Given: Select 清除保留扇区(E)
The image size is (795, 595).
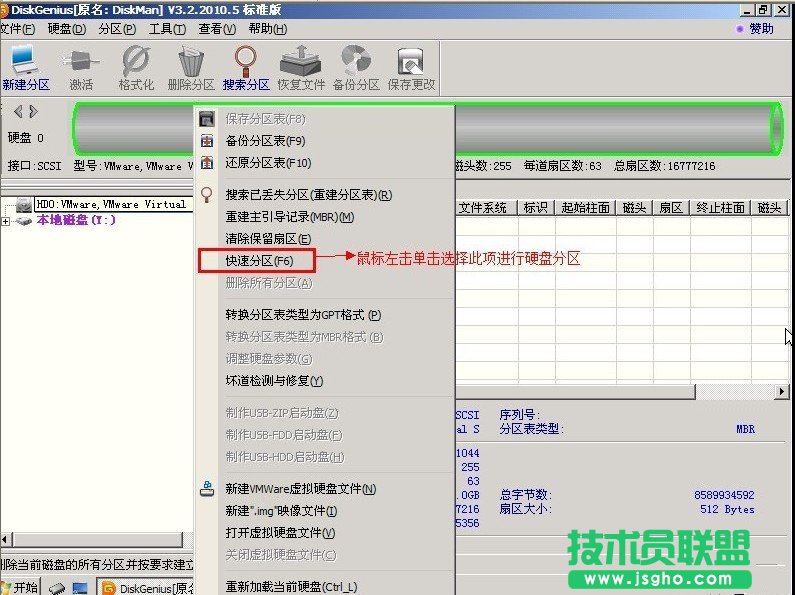Looking at the screenshot, I should [268, 239].
